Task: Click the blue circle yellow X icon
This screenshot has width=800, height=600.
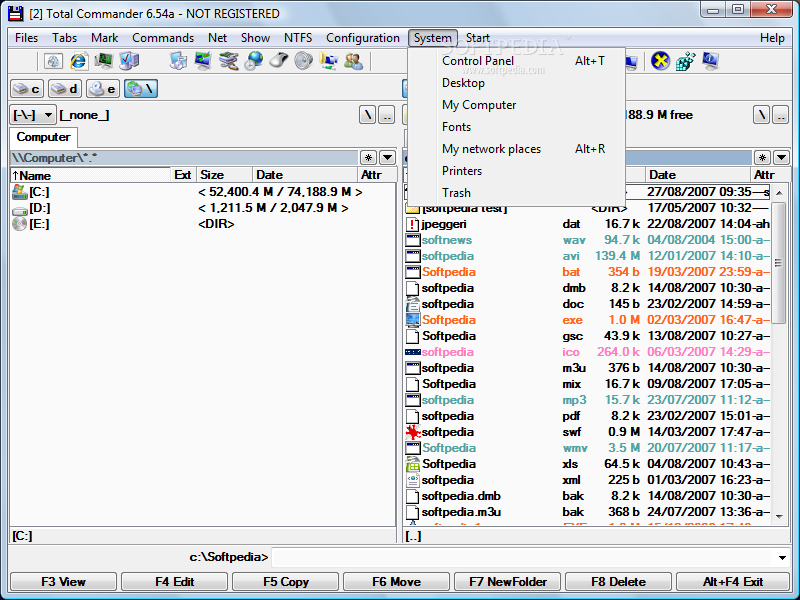Action: pyautogui.click(x=660, y=61)
